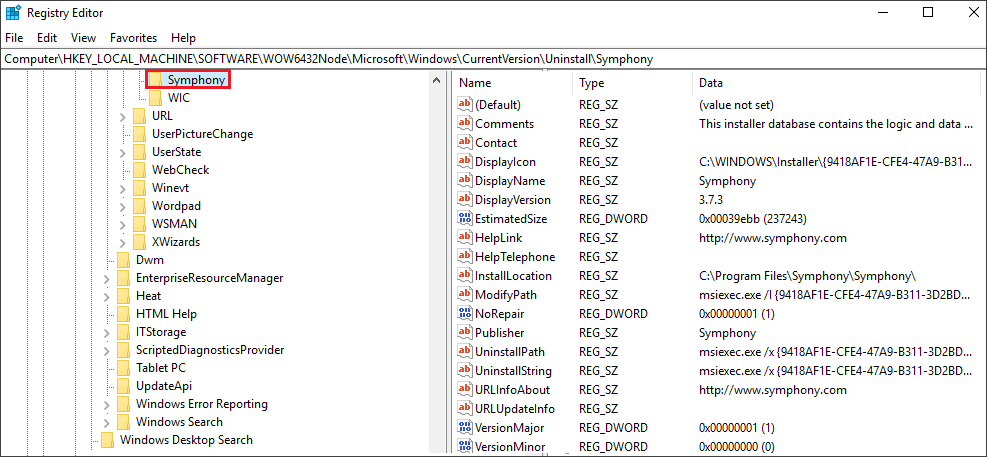Click the (Default) value string icon
This screenshot has height=457, width=987.
click(x=465, y=104)
